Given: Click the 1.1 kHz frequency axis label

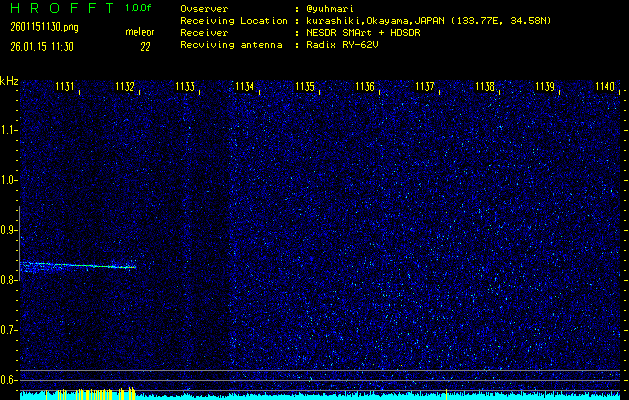Looking at the screenshot, I should (x=9, y=130).
